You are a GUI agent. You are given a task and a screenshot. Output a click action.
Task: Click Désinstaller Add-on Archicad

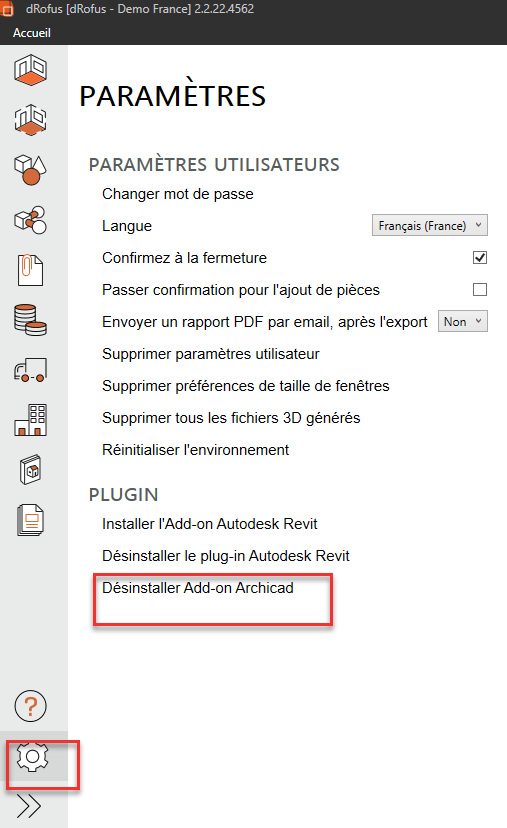pos(198,588)
